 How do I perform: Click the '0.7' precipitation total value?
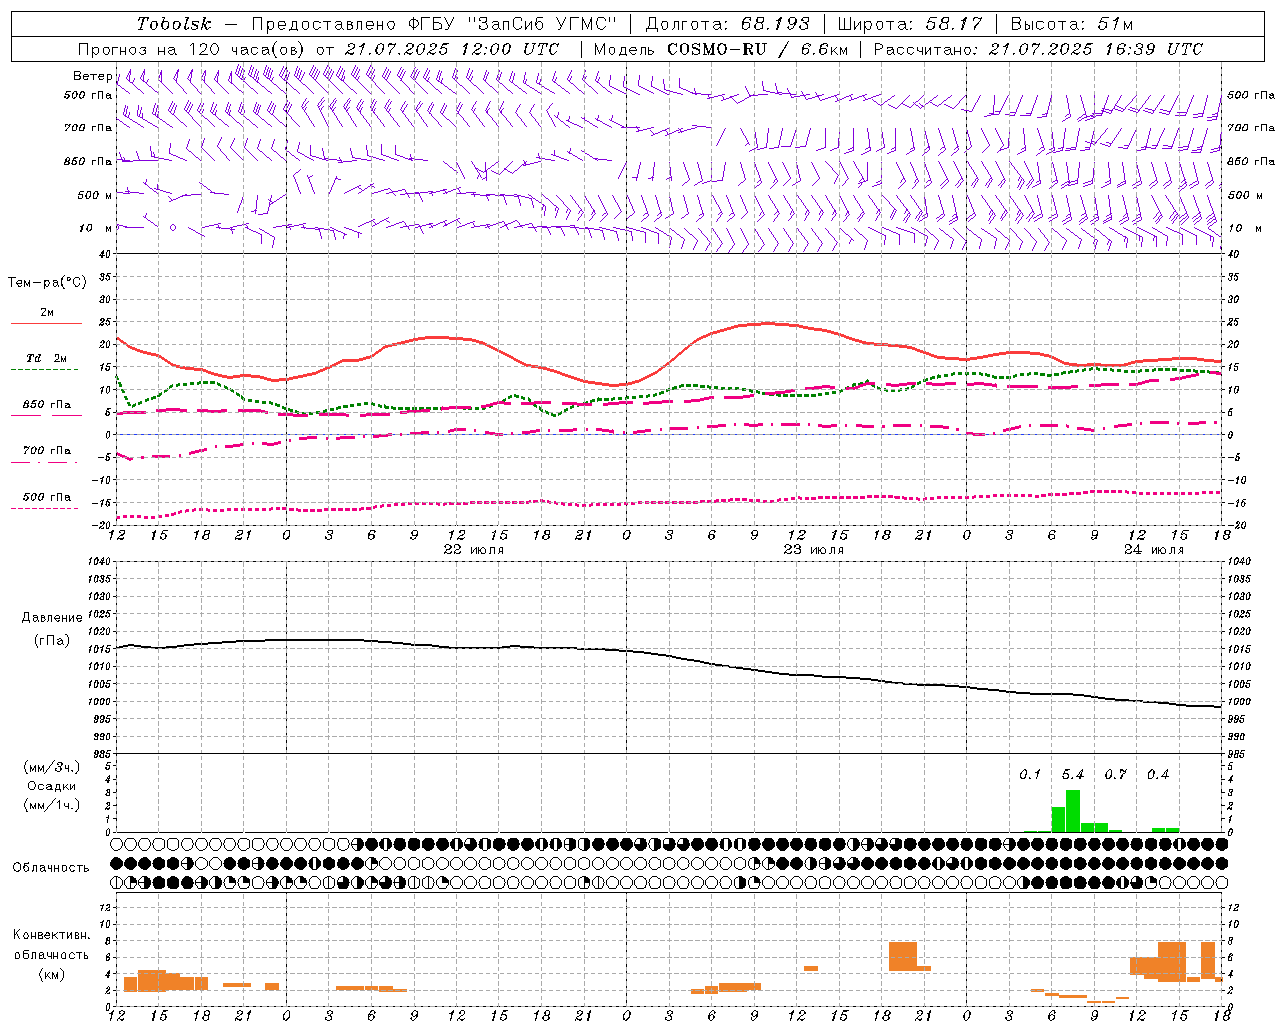1115,775
